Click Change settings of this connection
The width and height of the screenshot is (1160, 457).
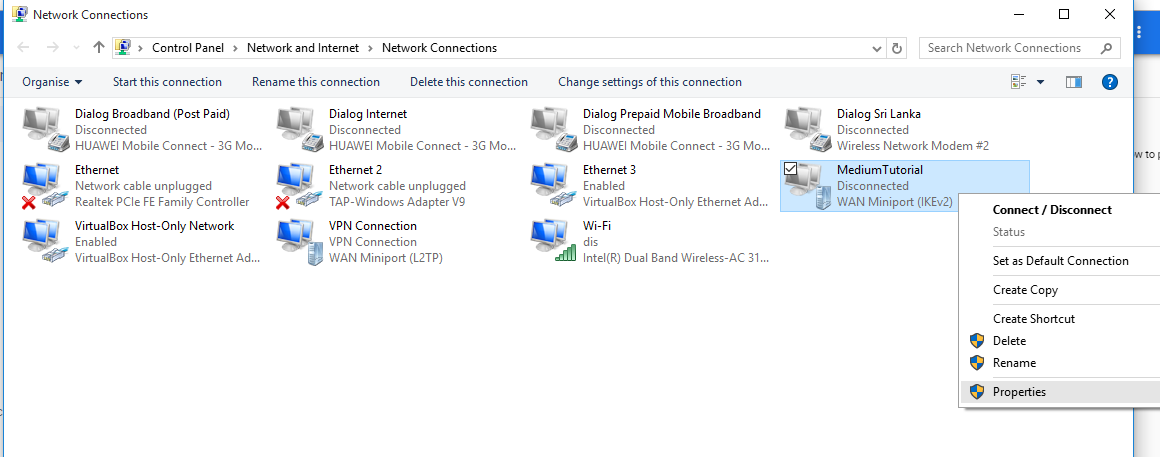(x=650, y=82)
